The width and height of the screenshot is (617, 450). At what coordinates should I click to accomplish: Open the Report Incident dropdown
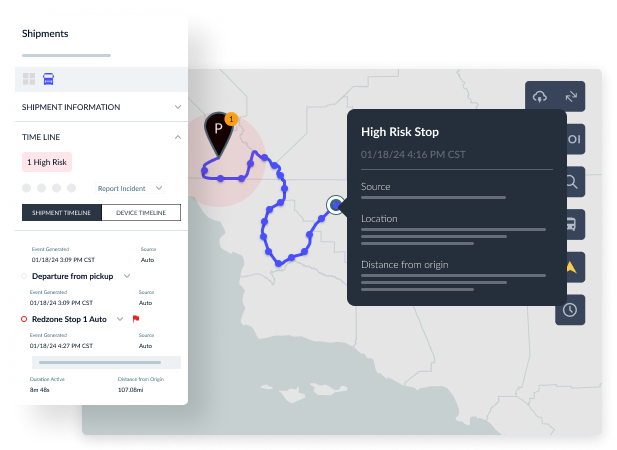(158, 188)
